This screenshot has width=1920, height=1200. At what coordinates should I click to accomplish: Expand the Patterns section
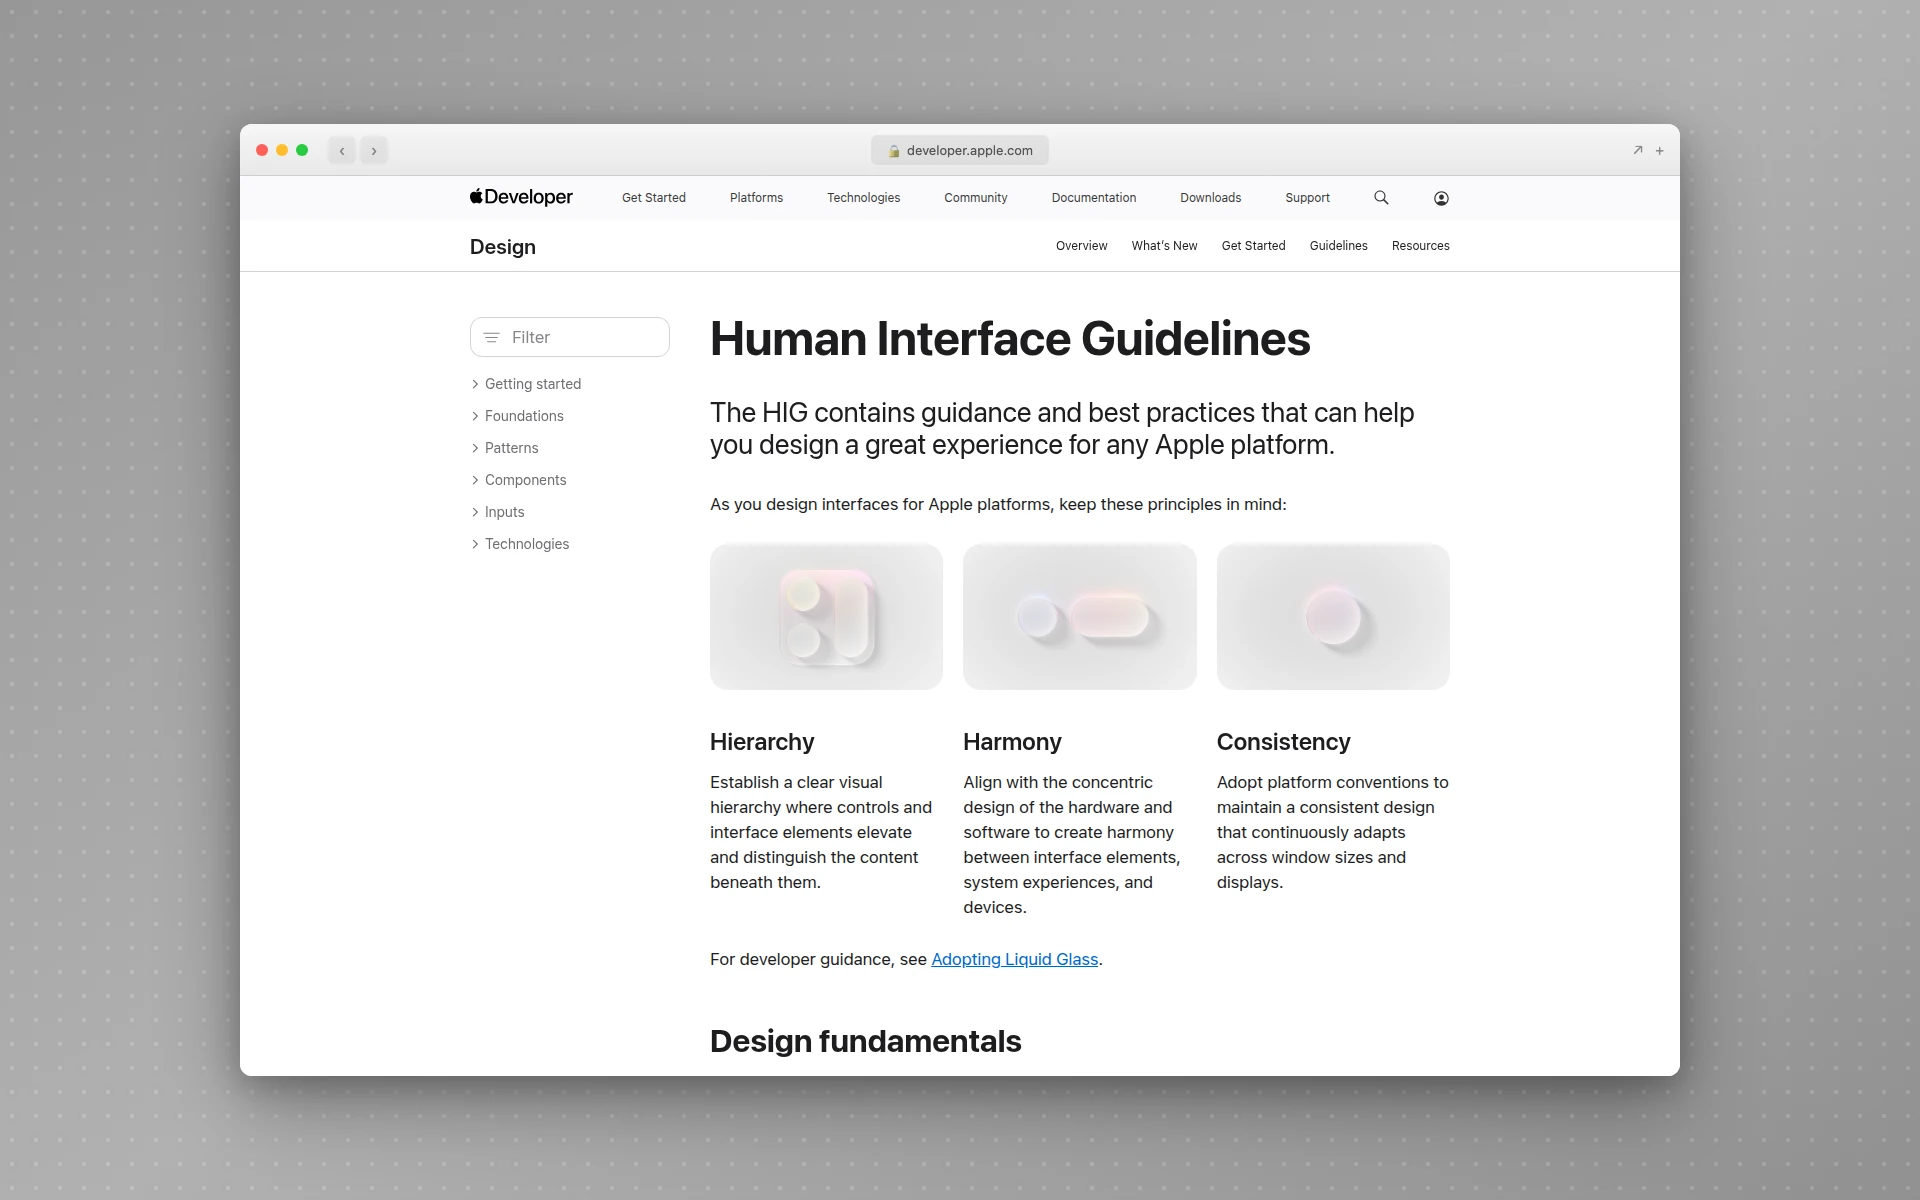click(511, 448)
